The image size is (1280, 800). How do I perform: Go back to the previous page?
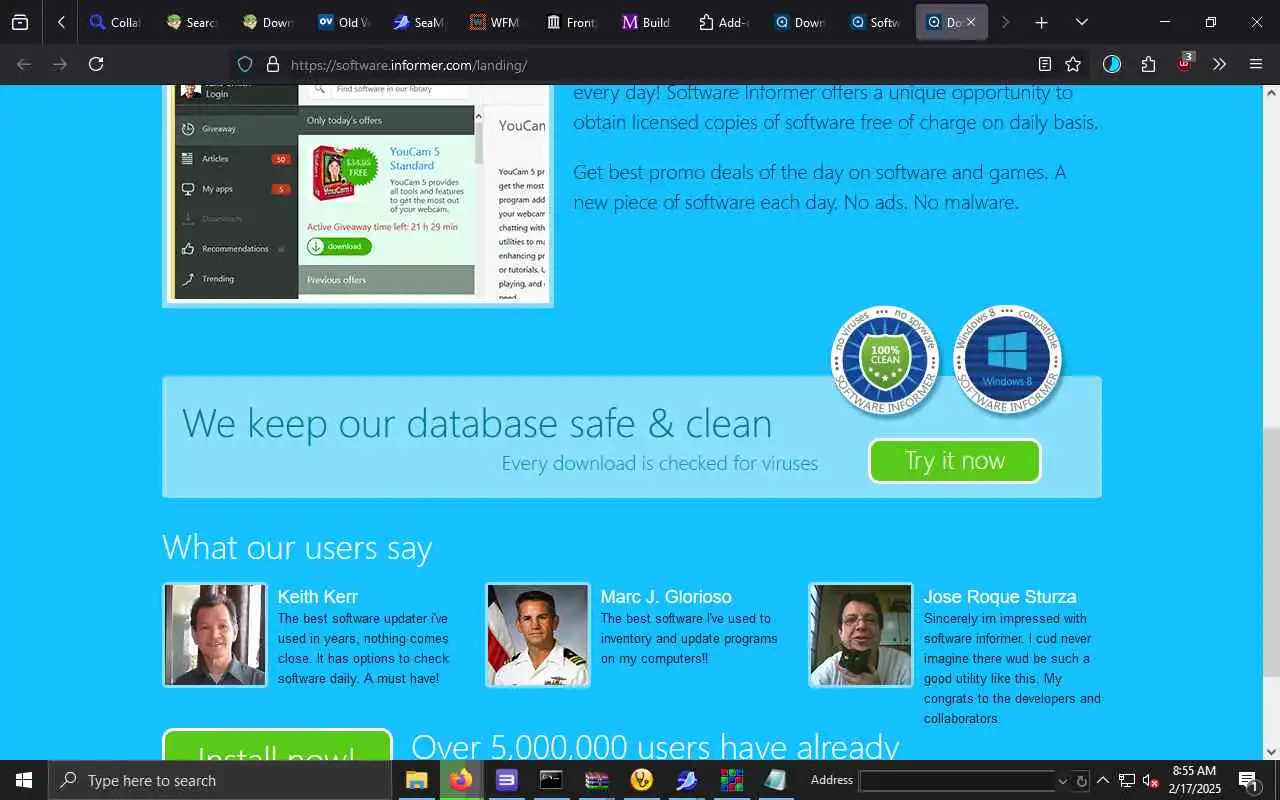tap(24, 64)
